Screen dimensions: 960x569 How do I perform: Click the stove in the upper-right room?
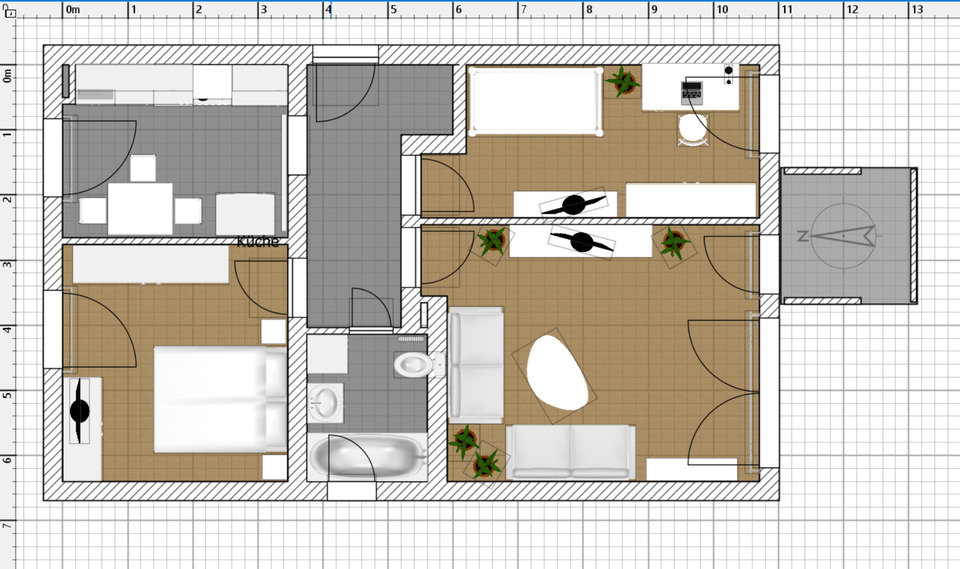693,91
